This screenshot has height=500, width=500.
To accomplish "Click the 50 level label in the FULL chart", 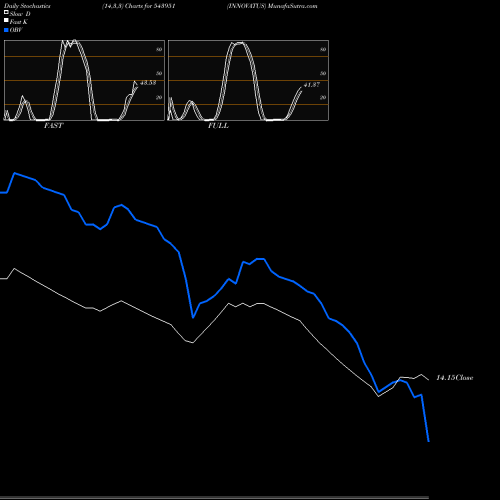I will [x=323, y=73].
